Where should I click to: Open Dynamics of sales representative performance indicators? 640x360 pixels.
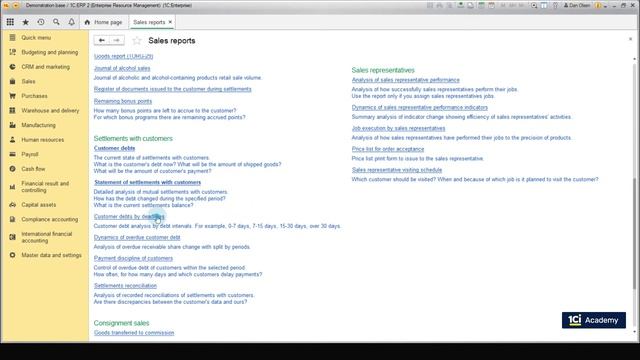[420, 107]
